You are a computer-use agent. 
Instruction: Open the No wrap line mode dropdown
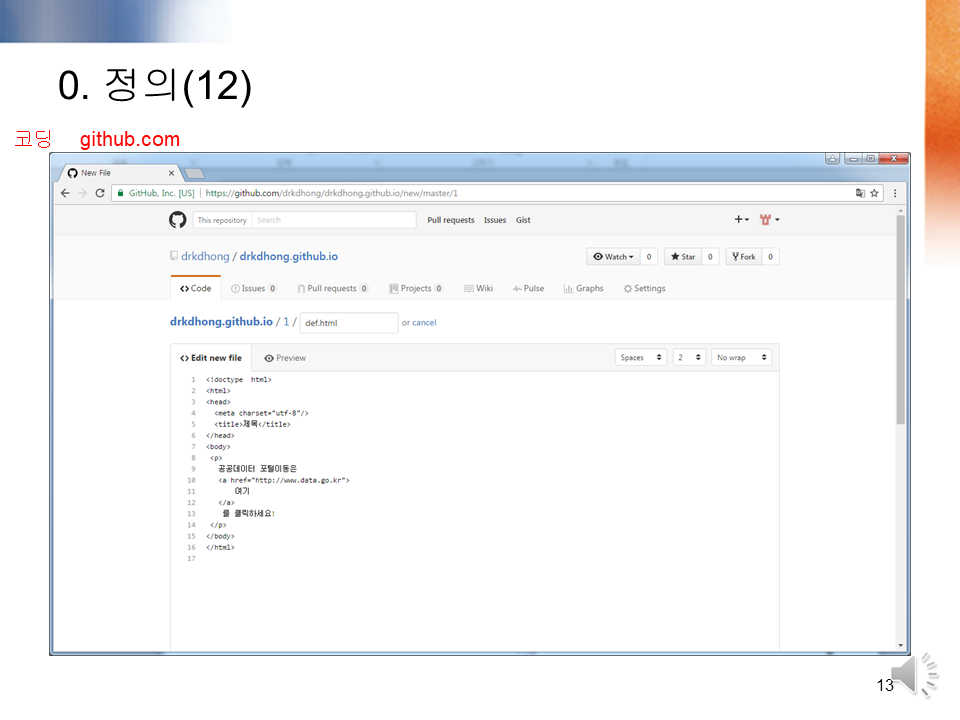point(741,357)
